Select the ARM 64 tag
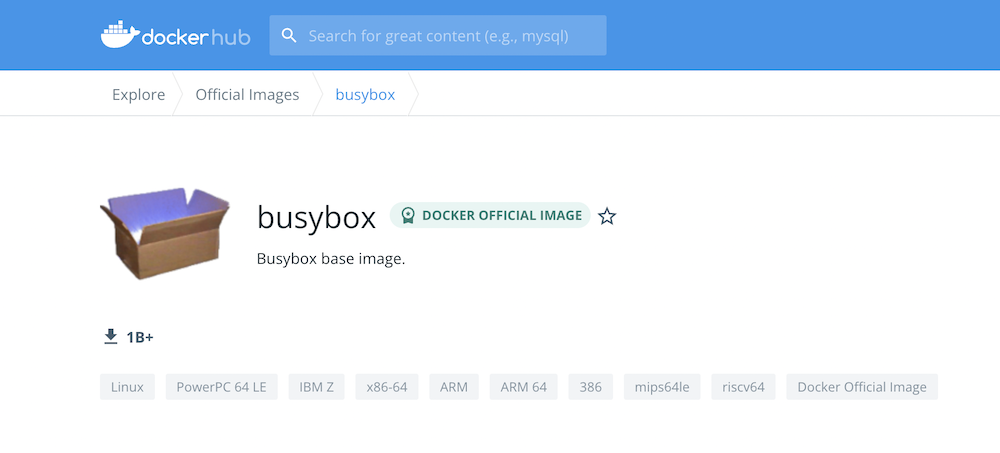Screen dimensions: 1000x453 tap(524, 387)
